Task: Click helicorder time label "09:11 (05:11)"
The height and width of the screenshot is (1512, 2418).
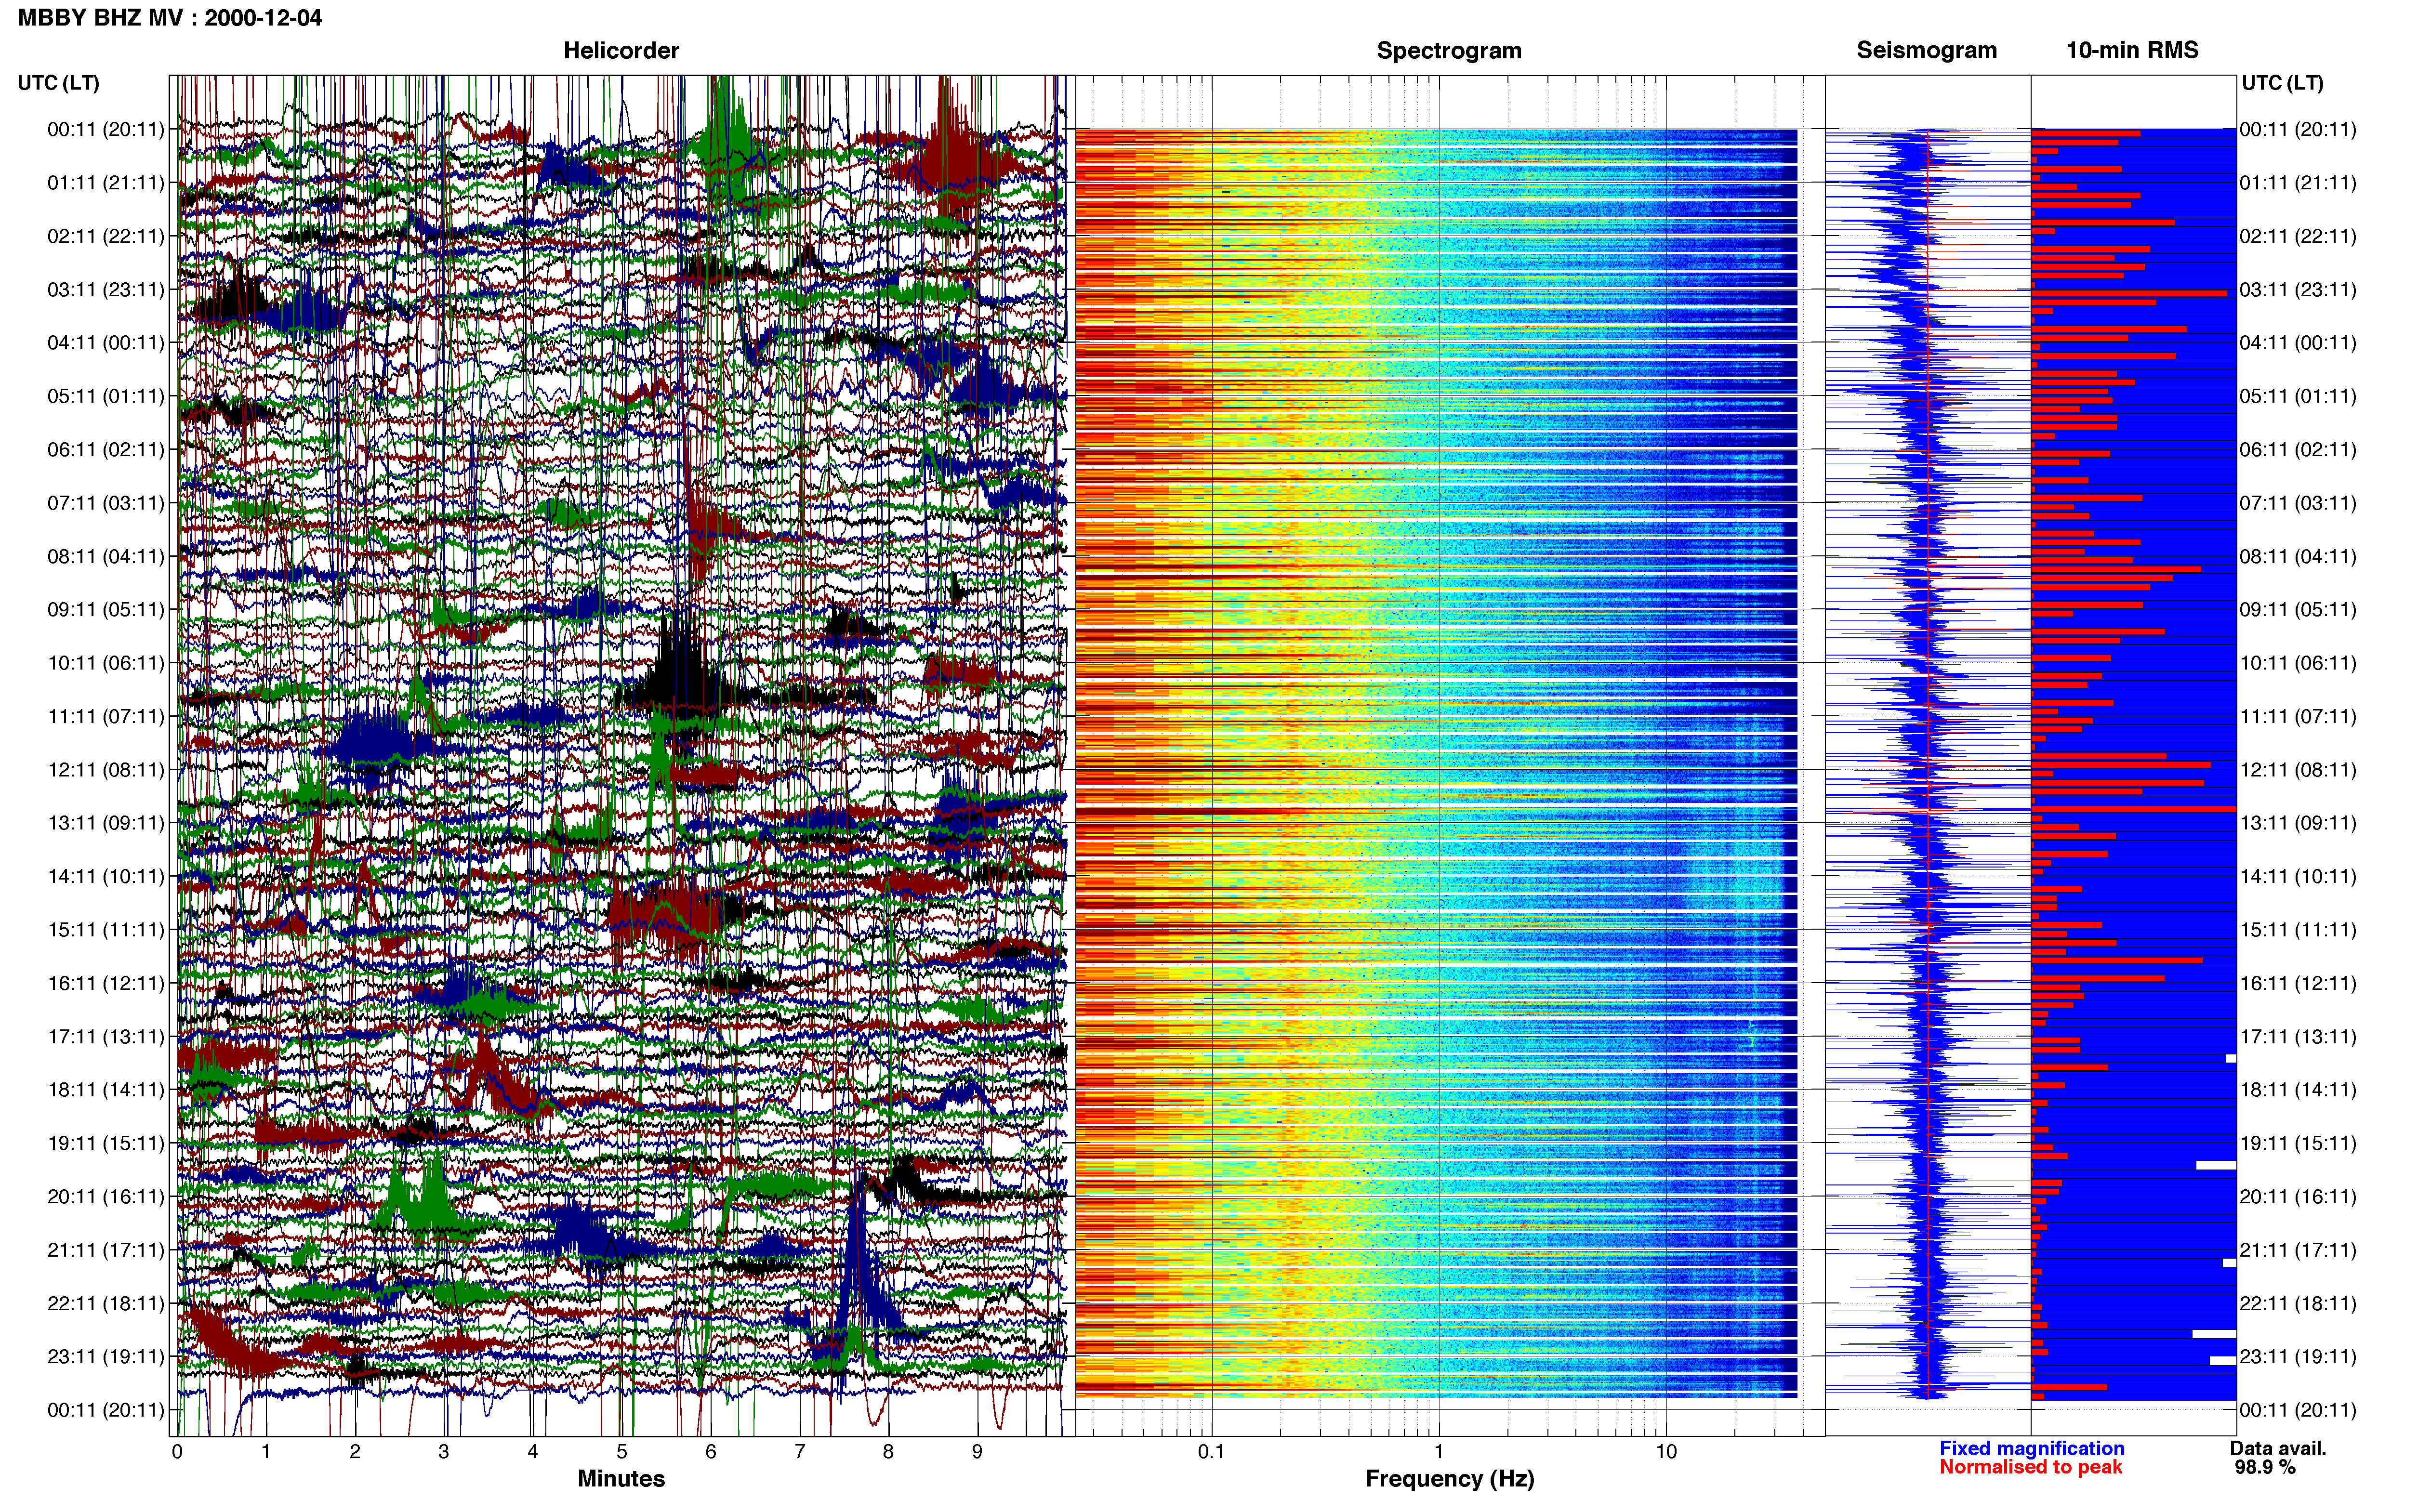Action: [106, 610]
